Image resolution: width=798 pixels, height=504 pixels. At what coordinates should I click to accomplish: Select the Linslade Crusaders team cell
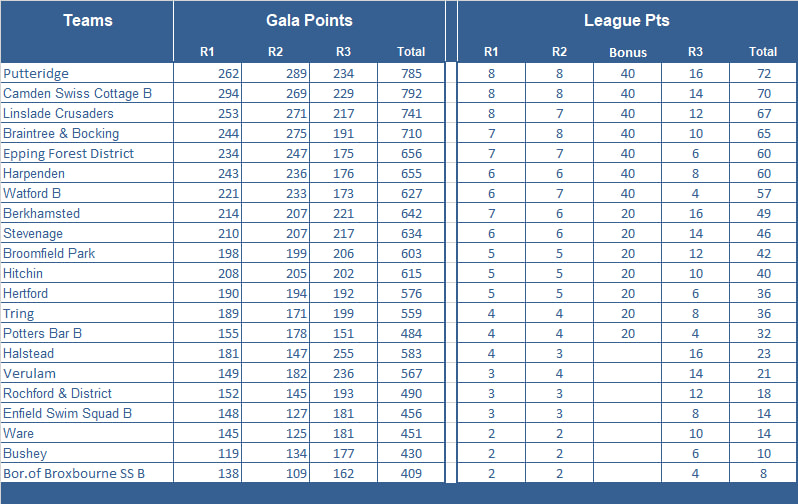tap(87, 114)
